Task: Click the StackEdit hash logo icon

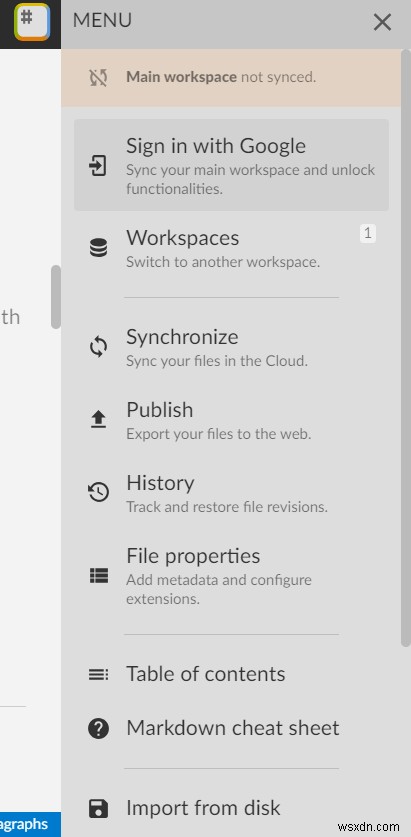Action: (x=32, y=22)
